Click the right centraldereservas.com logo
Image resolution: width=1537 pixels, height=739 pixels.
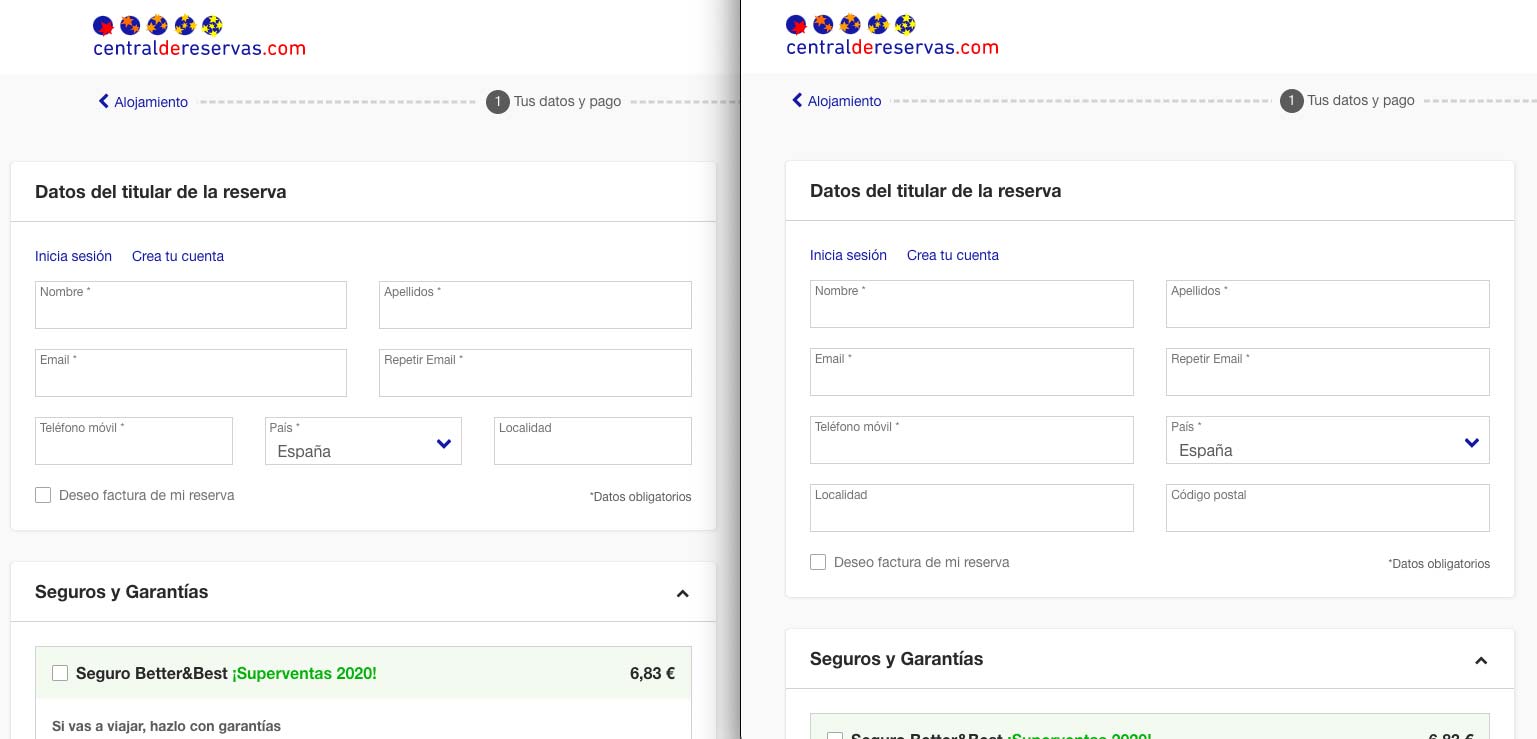pos(892,36)
